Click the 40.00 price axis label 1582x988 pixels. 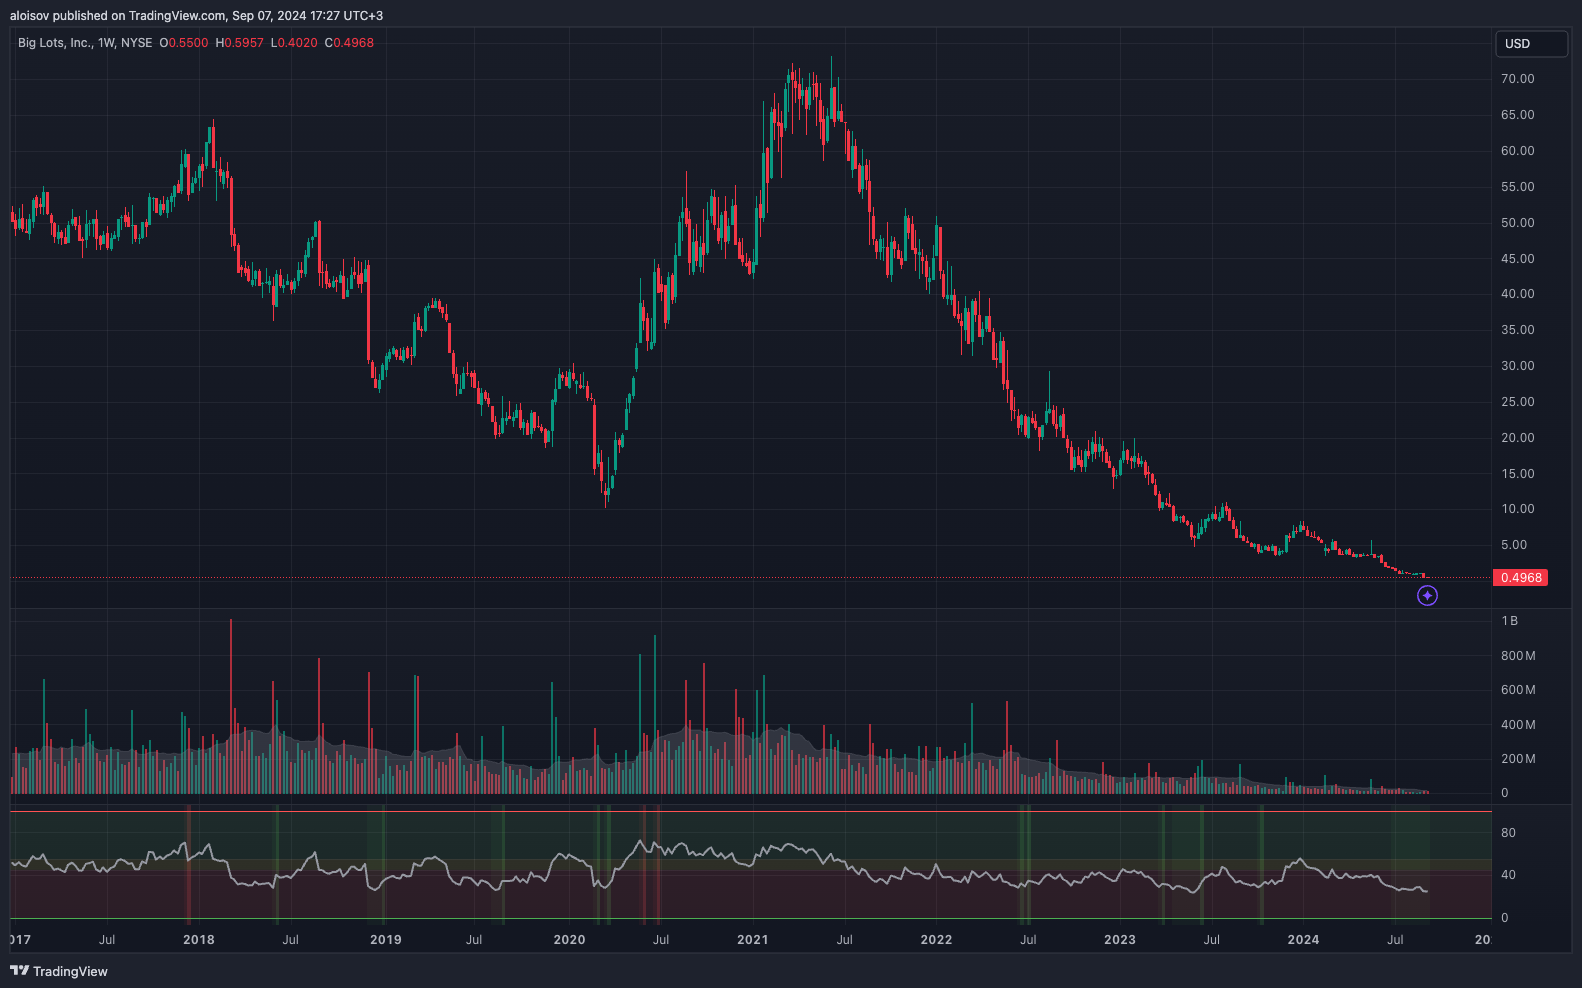tap(1517, 294)
